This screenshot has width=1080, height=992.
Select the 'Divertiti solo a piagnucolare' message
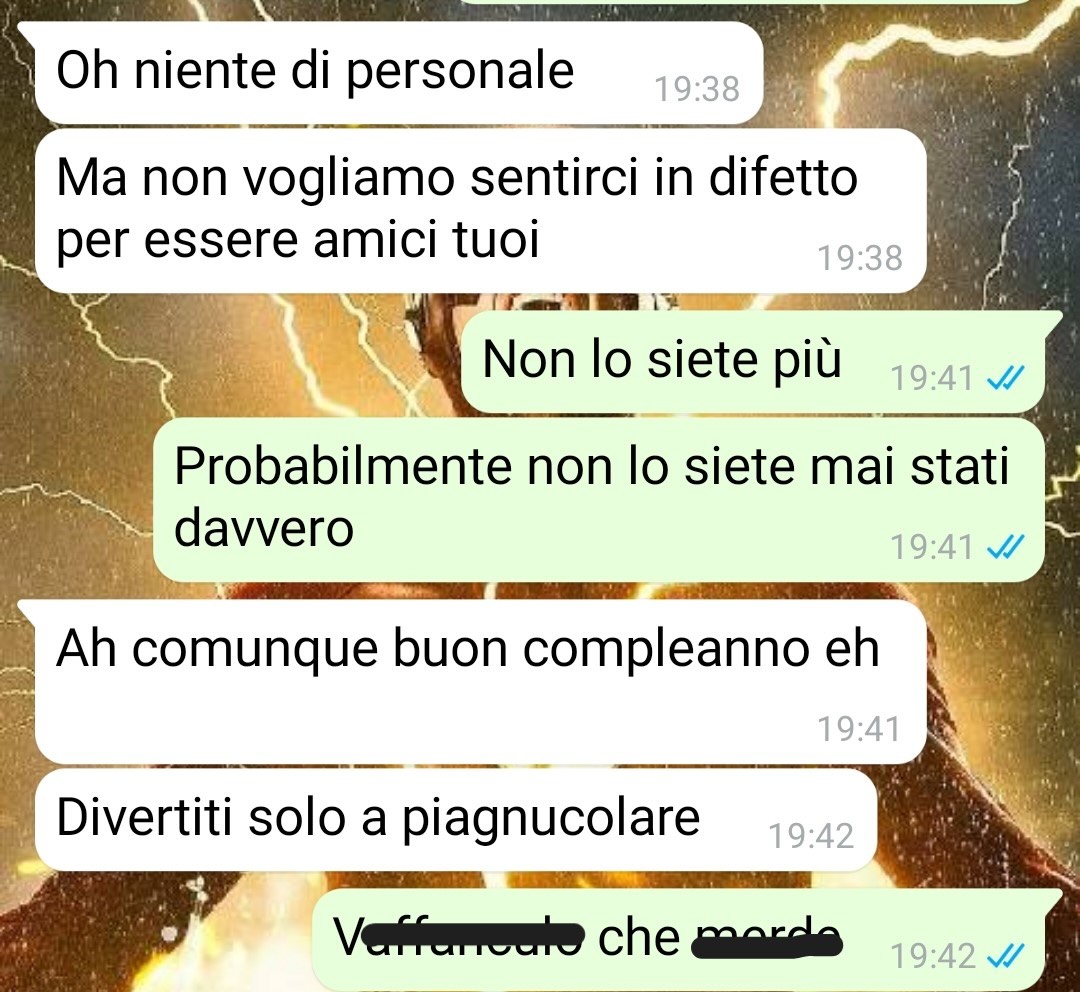tap(455, 820)
